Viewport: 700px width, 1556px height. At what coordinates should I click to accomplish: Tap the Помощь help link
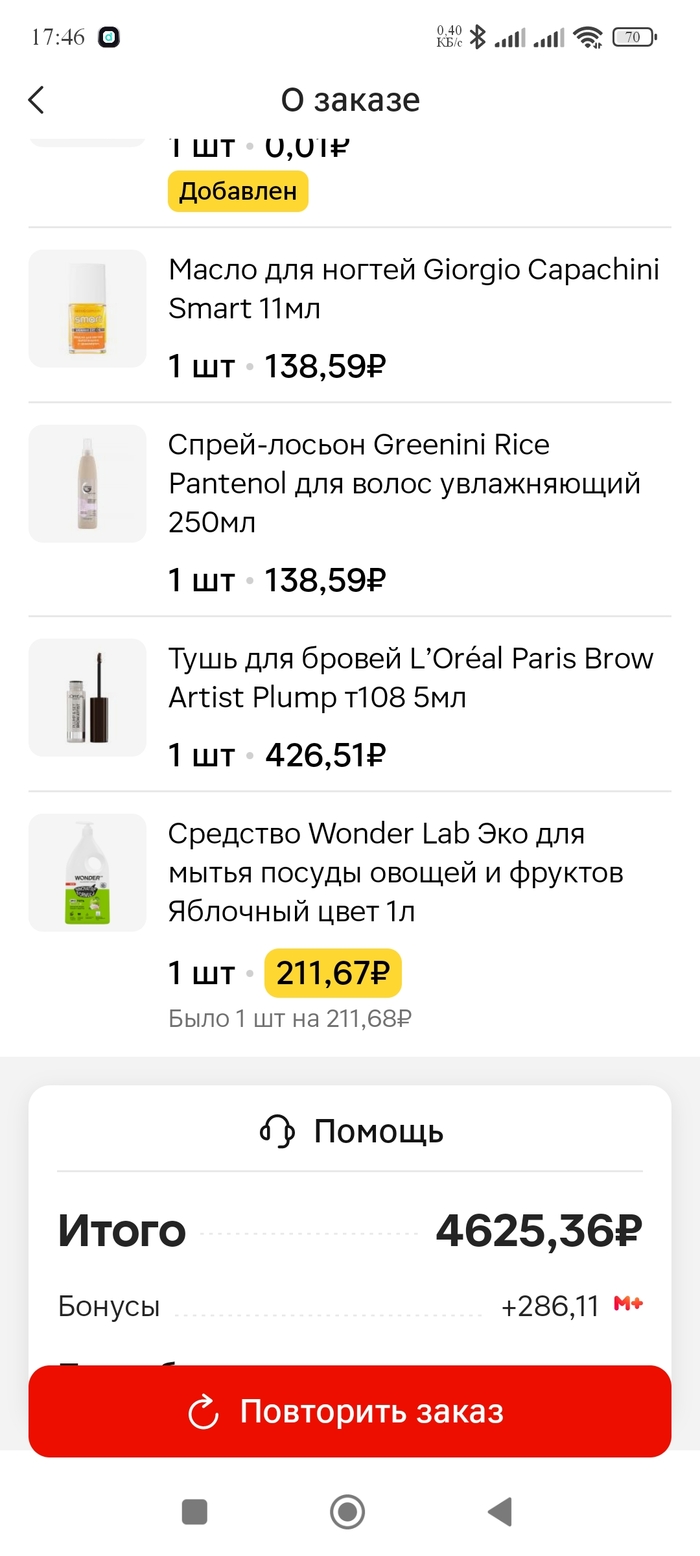[378, 1131]
